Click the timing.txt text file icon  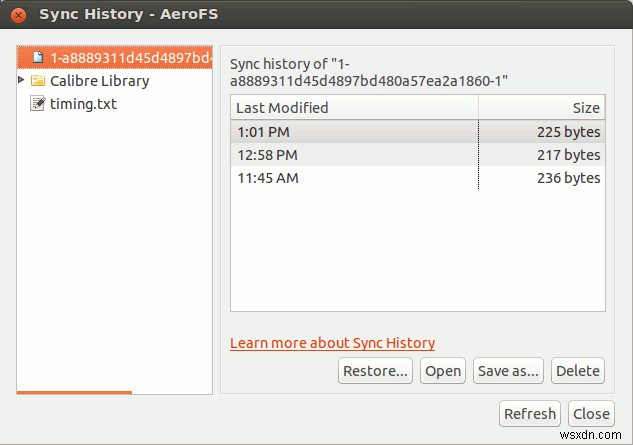pyautogui.click(x=38, y=103)
